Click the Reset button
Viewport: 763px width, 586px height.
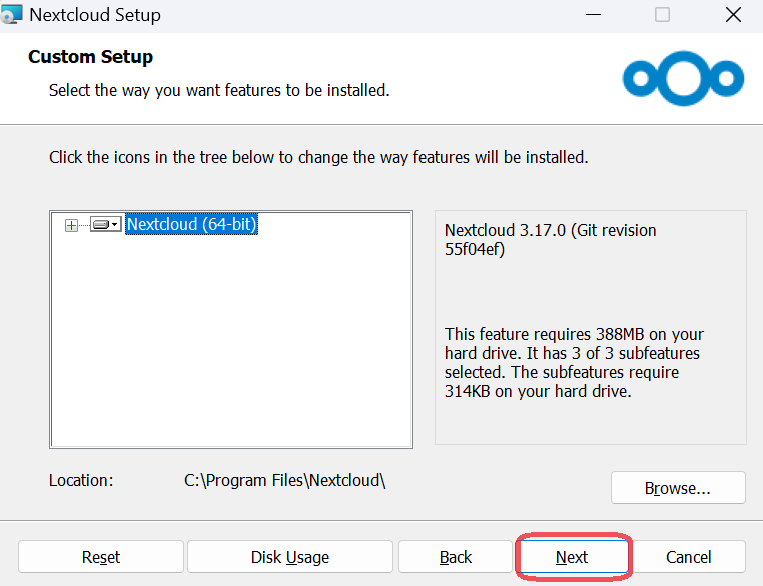[101, 557]
